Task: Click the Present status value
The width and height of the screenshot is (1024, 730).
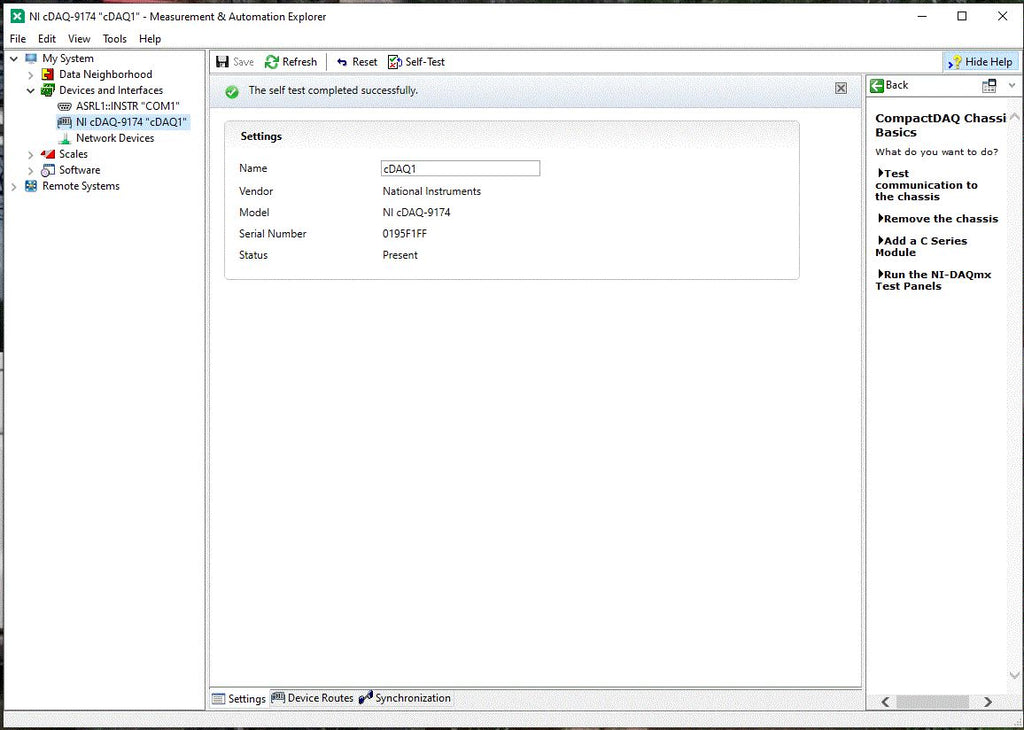Action: 400,255
